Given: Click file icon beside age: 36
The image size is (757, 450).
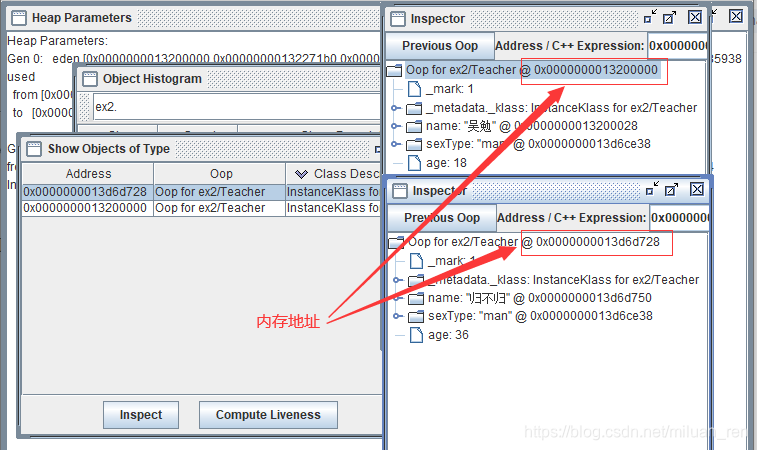Looking at the screenshot, I should coord(416,335).
